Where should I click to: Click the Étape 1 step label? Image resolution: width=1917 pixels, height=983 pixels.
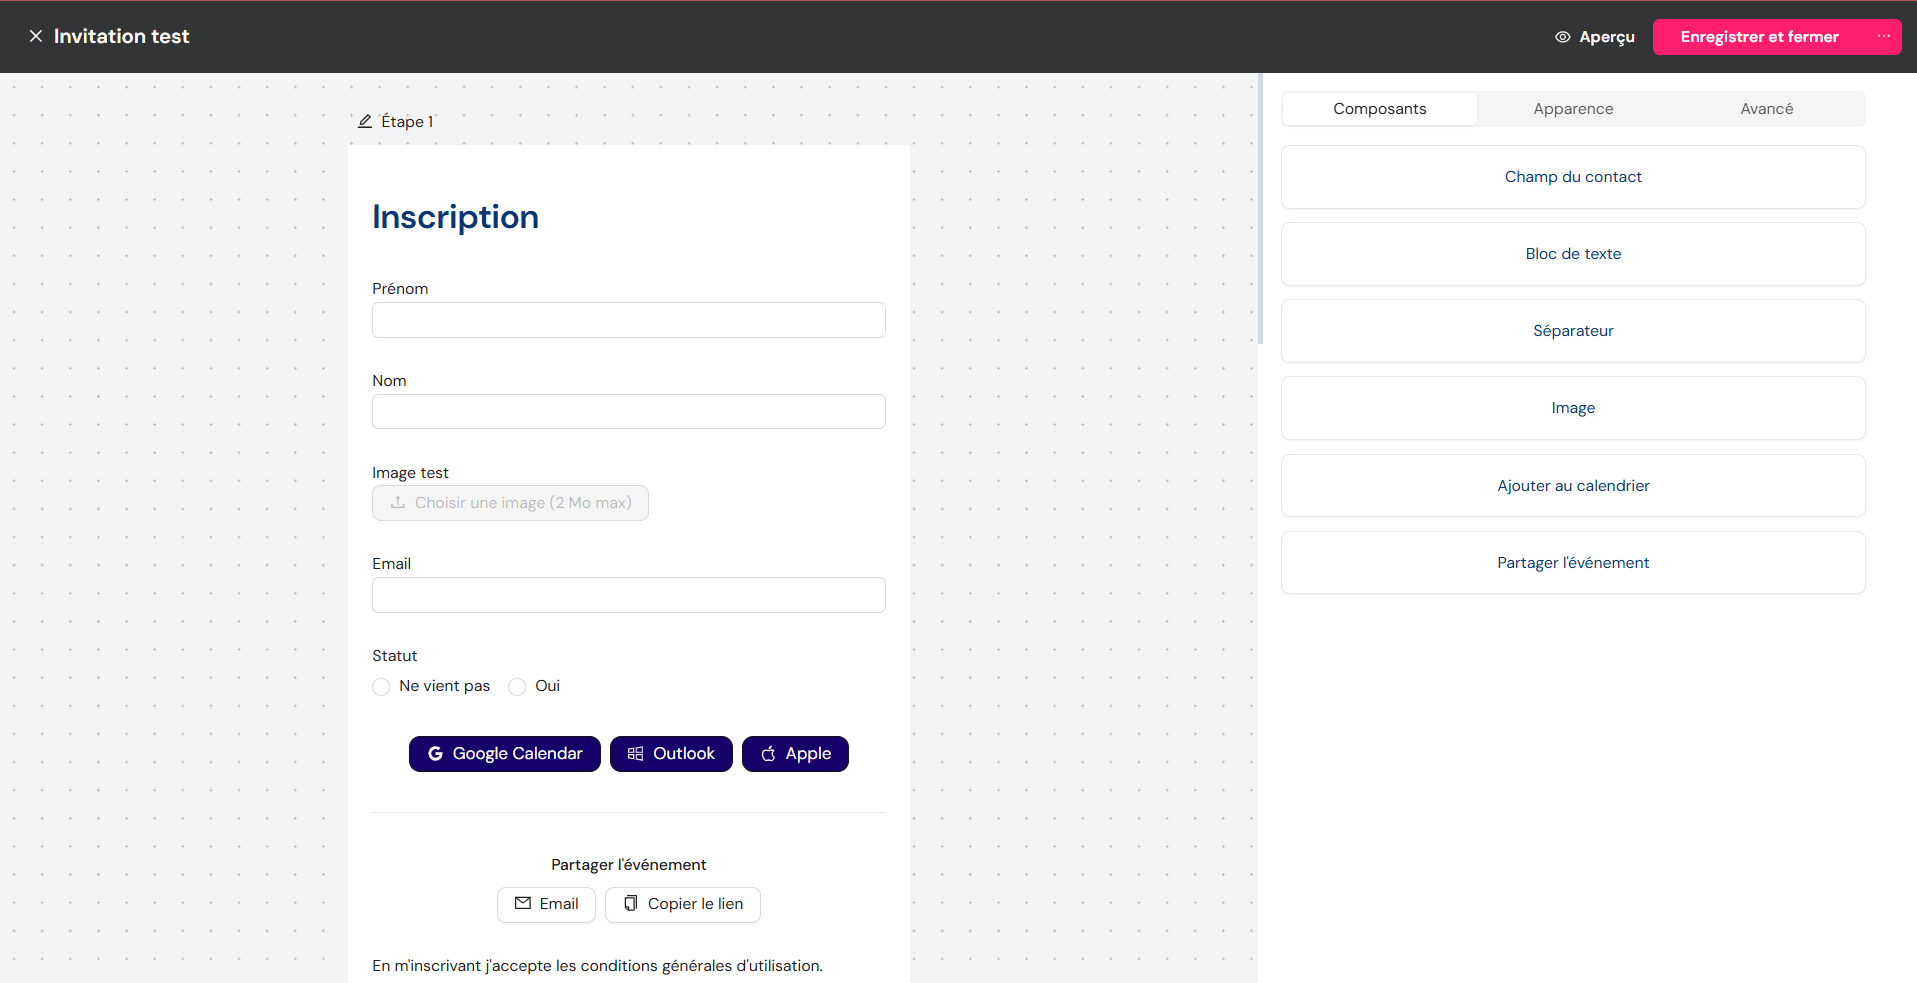click(x=407, y=121)
